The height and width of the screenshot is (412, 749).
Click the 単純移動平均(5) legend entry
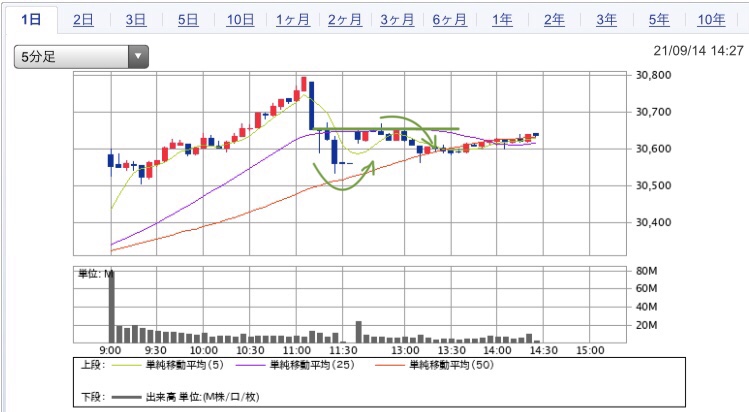click(x=184, y=365)
